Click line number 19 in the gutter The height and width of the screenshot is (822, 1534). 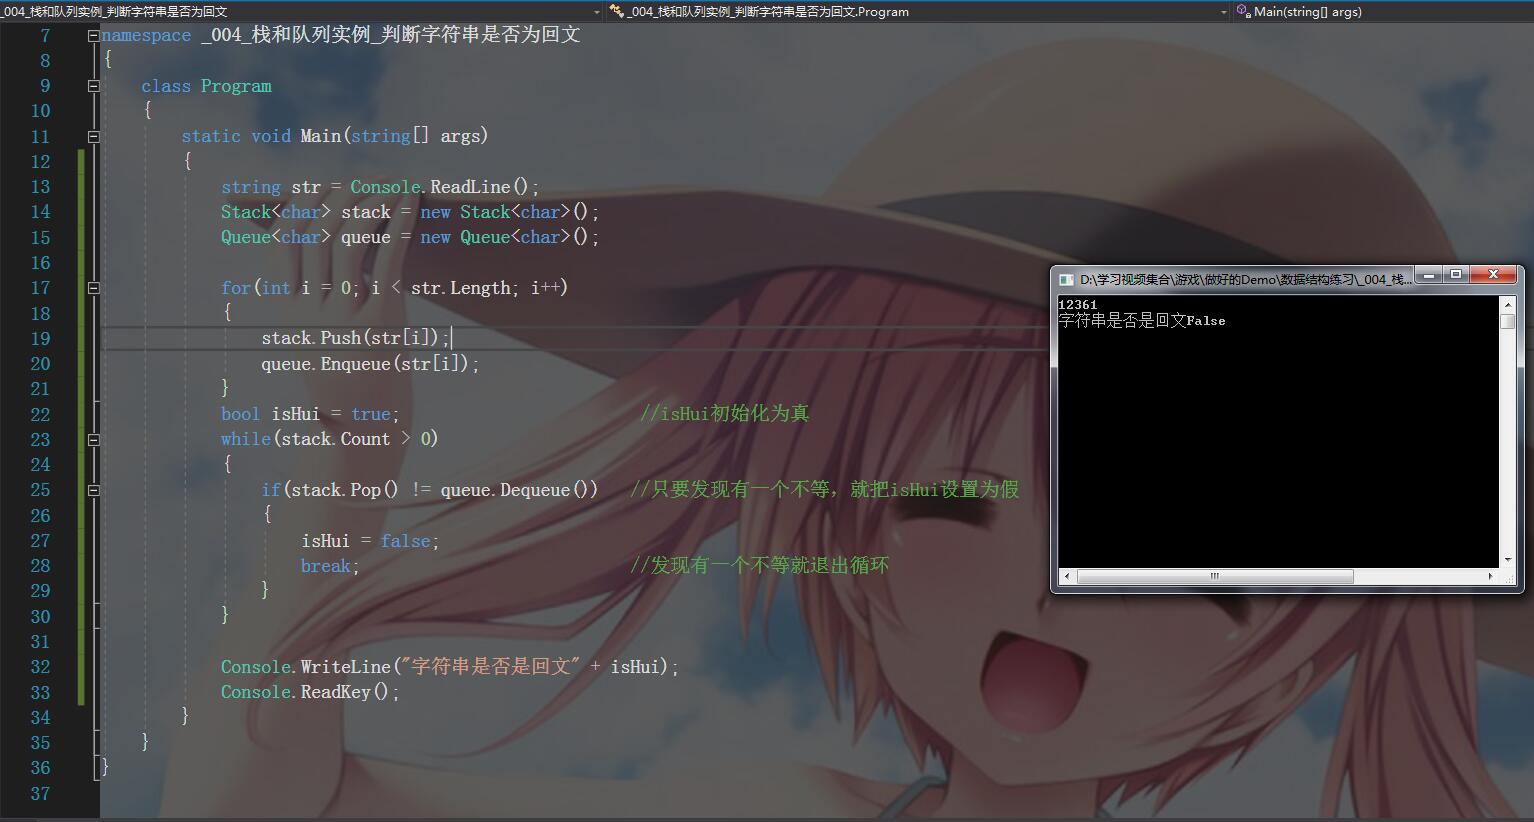(40, 339)
